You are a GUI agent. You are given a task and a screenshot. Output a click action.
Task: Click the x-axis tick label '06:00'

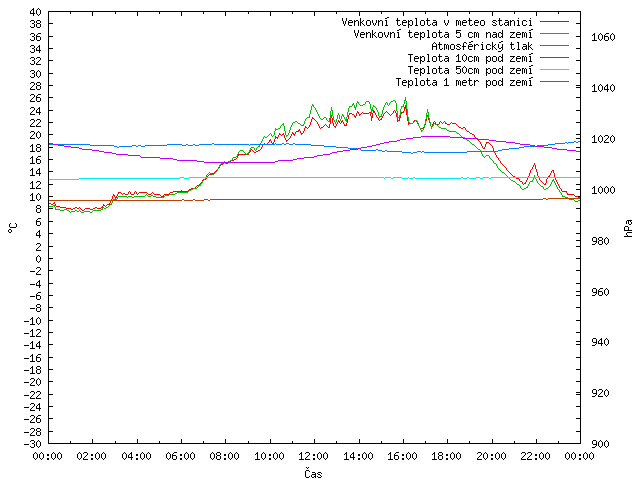pyautogui.click(x=180, y=456)
